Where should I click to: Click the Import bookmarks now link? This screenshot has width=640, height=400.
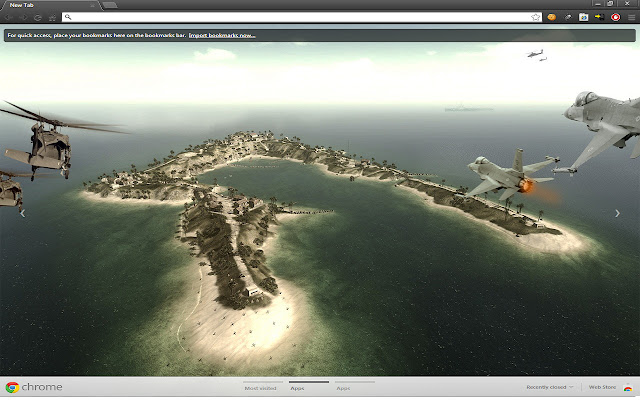(223, 35)
